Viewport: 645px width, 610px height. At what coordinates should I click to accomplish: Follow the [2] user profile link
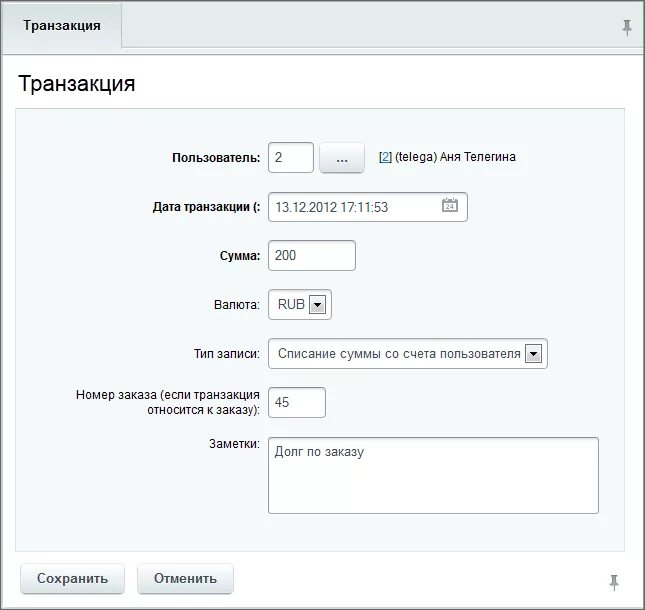pyautogui.click(x=385, y=157)
